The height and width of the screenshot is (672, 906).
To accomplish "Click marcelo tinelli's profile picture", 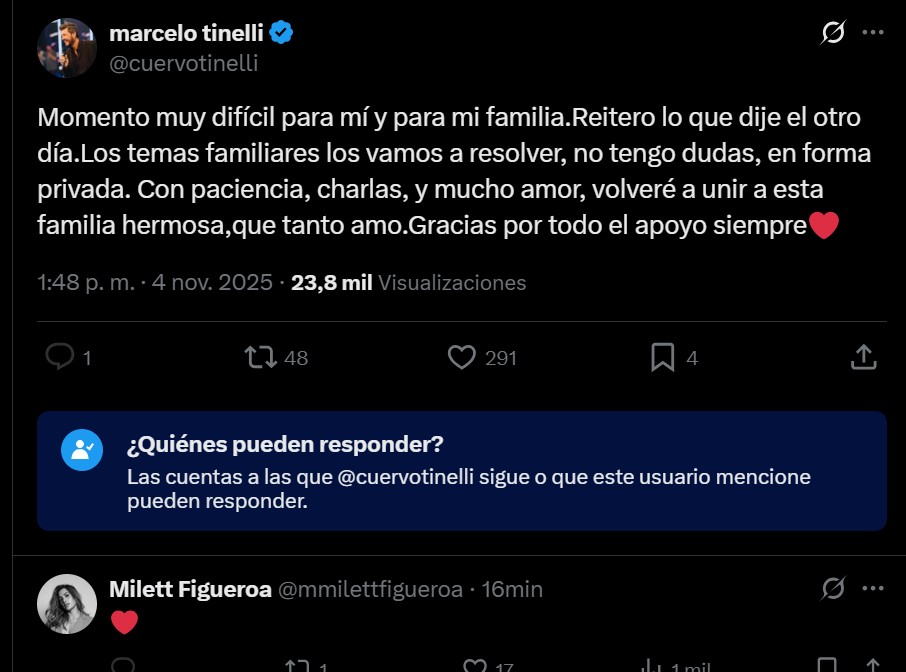I will coord(67,48).
